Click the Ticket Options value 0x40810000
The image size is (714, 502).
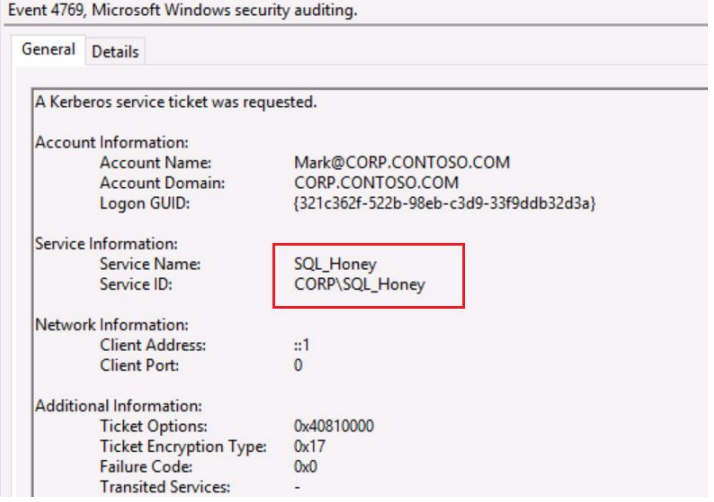pos(334,426)
